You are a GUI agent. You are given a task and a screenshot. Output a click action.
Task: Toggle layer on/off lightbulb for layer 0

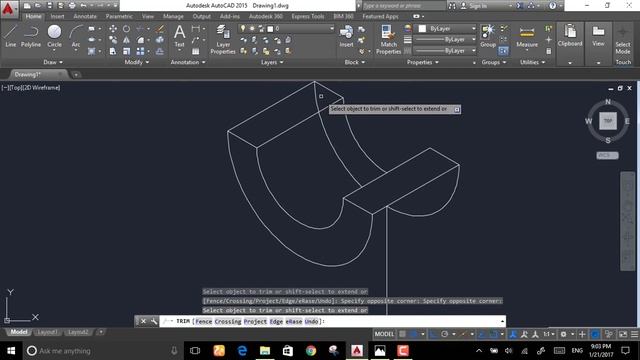pyautogui.click(x=243, y=29)
